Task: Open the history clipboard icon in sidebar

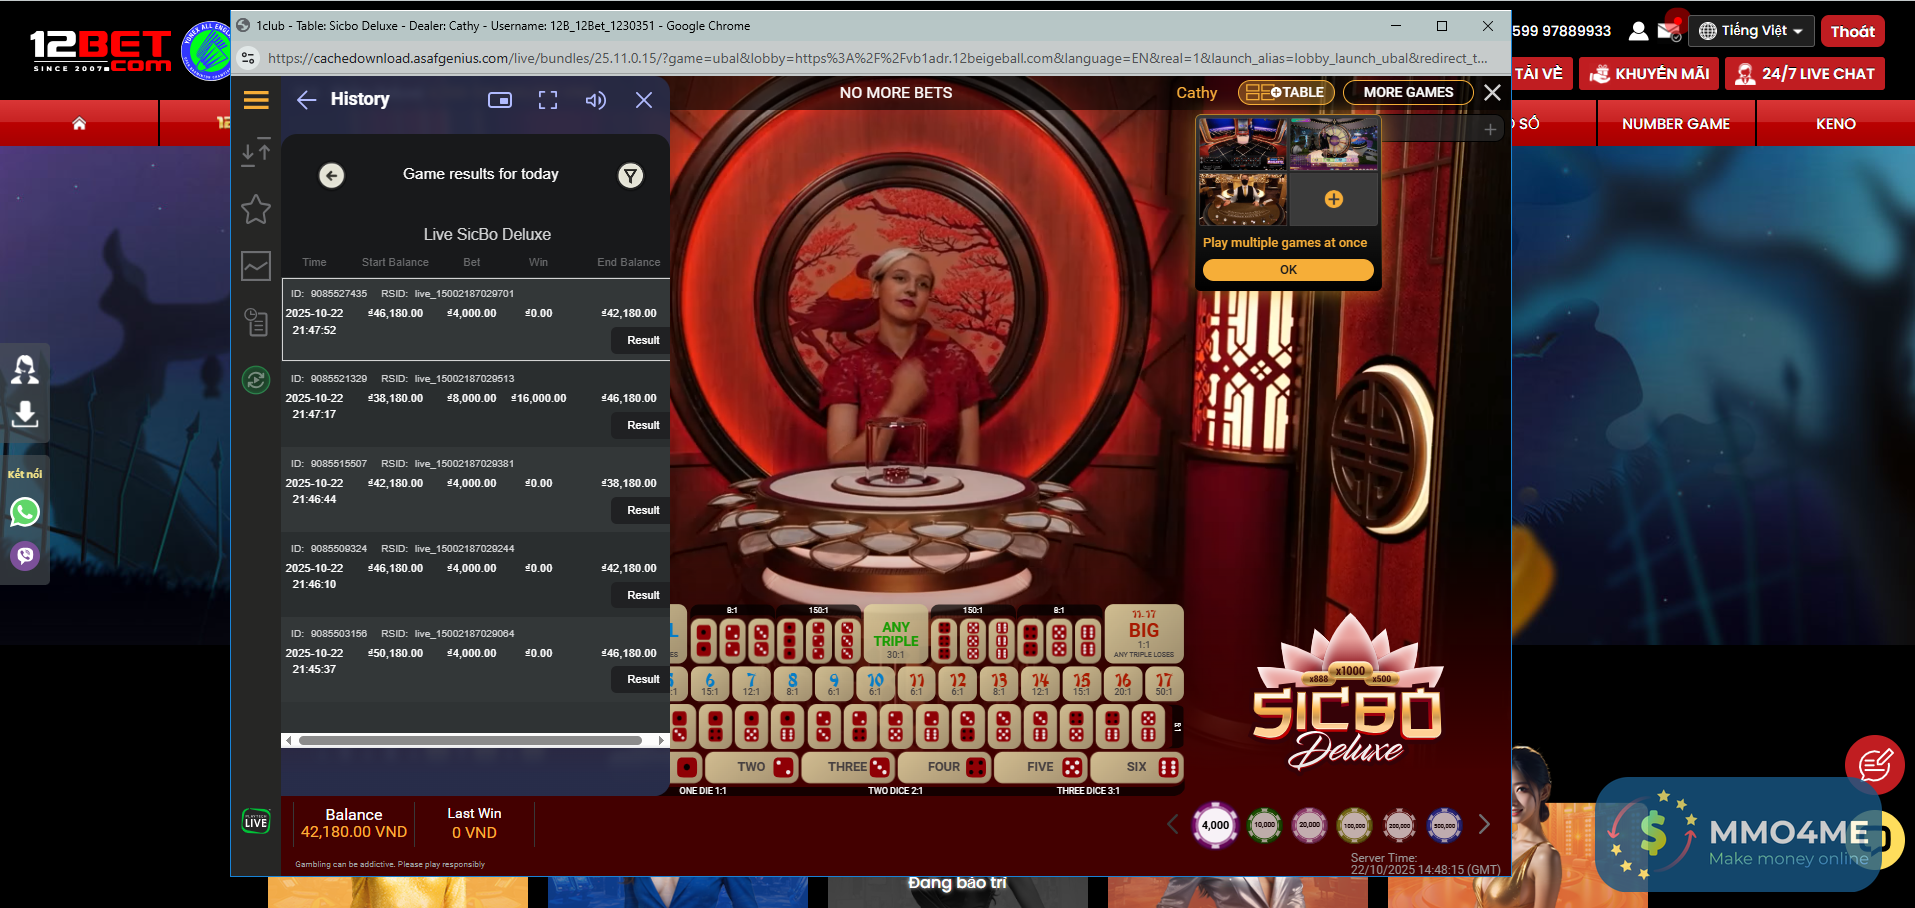Action: (x=256, y=322)
